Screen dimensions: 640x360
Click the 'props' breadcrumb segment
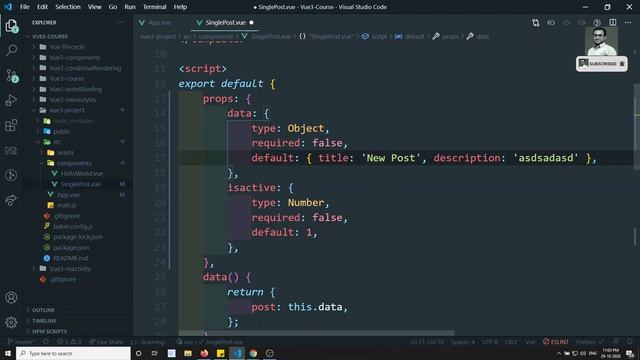(x=450, y=36)
